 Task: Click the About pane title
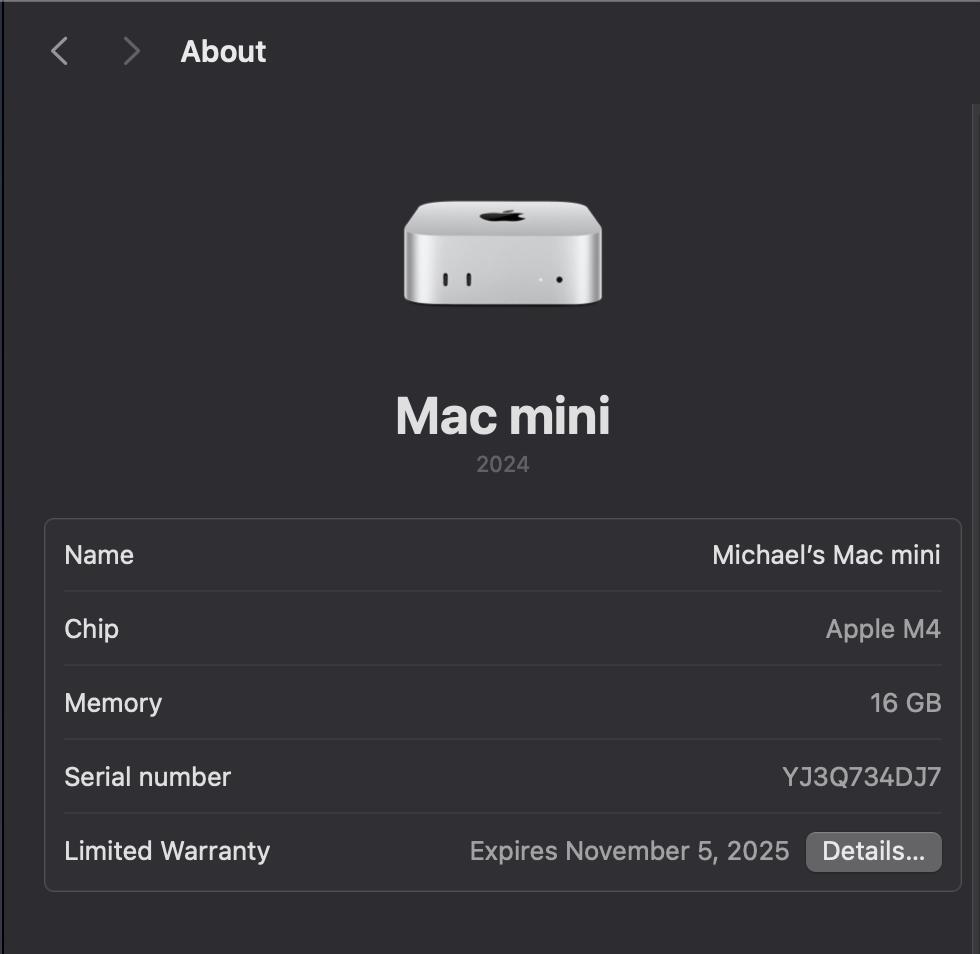[223, 51]
